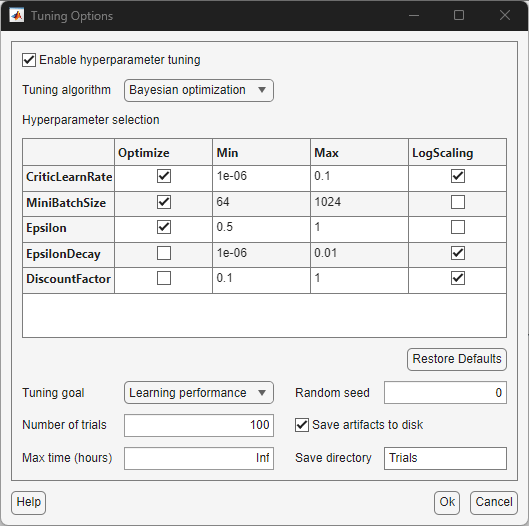Click the Min column header
This screenshot has width=529, height=526.
(261, 152)
